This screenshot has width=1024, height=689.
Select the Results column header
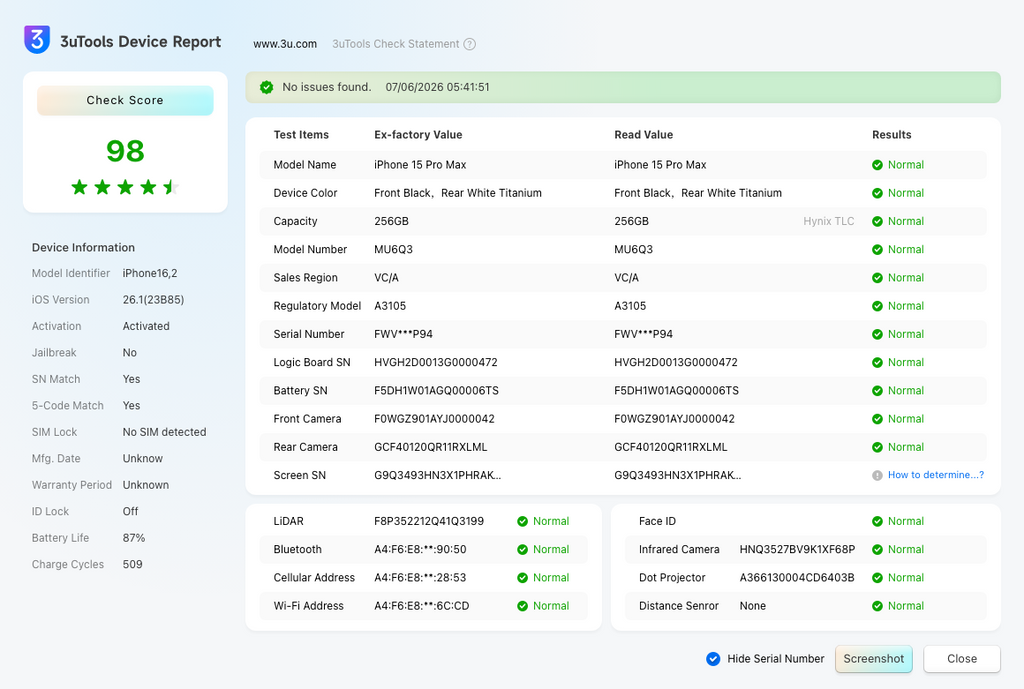tap(891, 135)
